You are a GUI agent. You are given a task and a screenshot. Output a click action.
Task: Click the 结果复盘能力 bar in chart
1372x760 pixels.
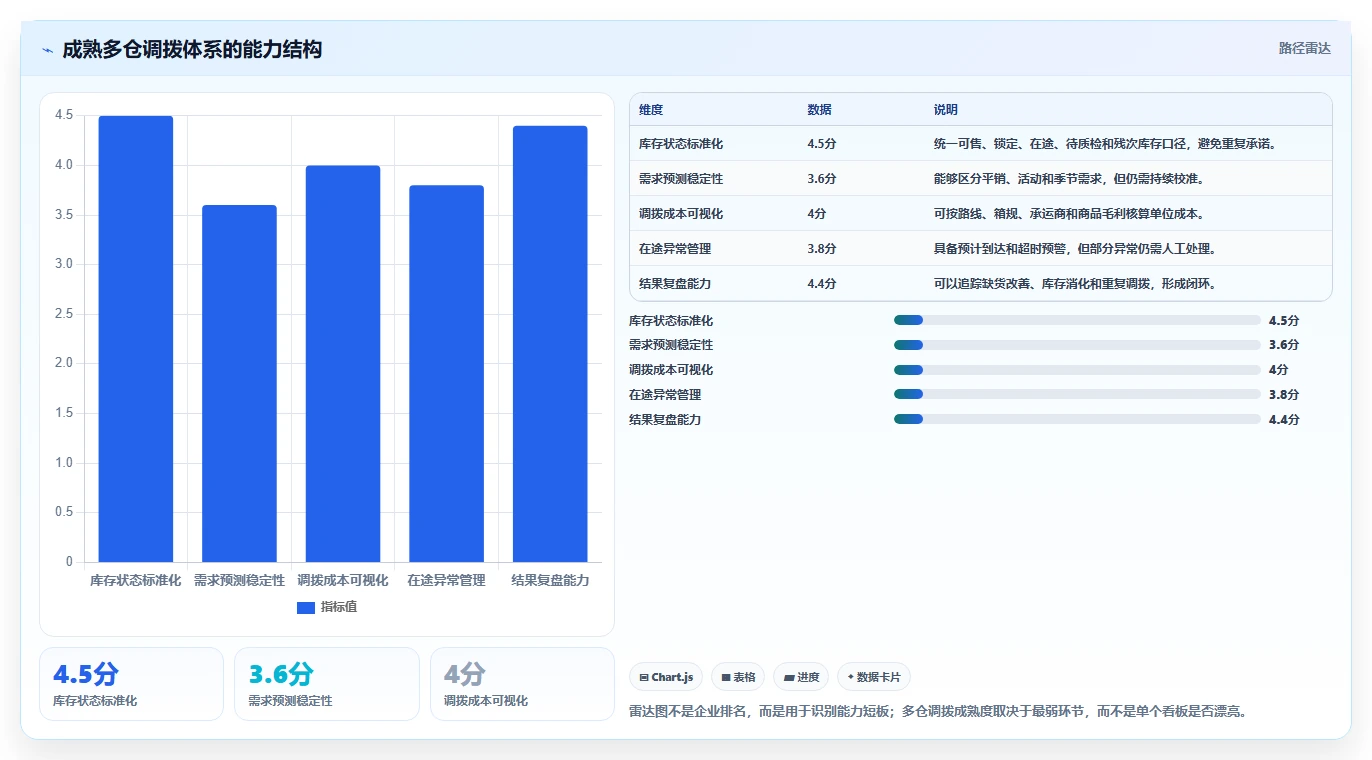(550, 344)
